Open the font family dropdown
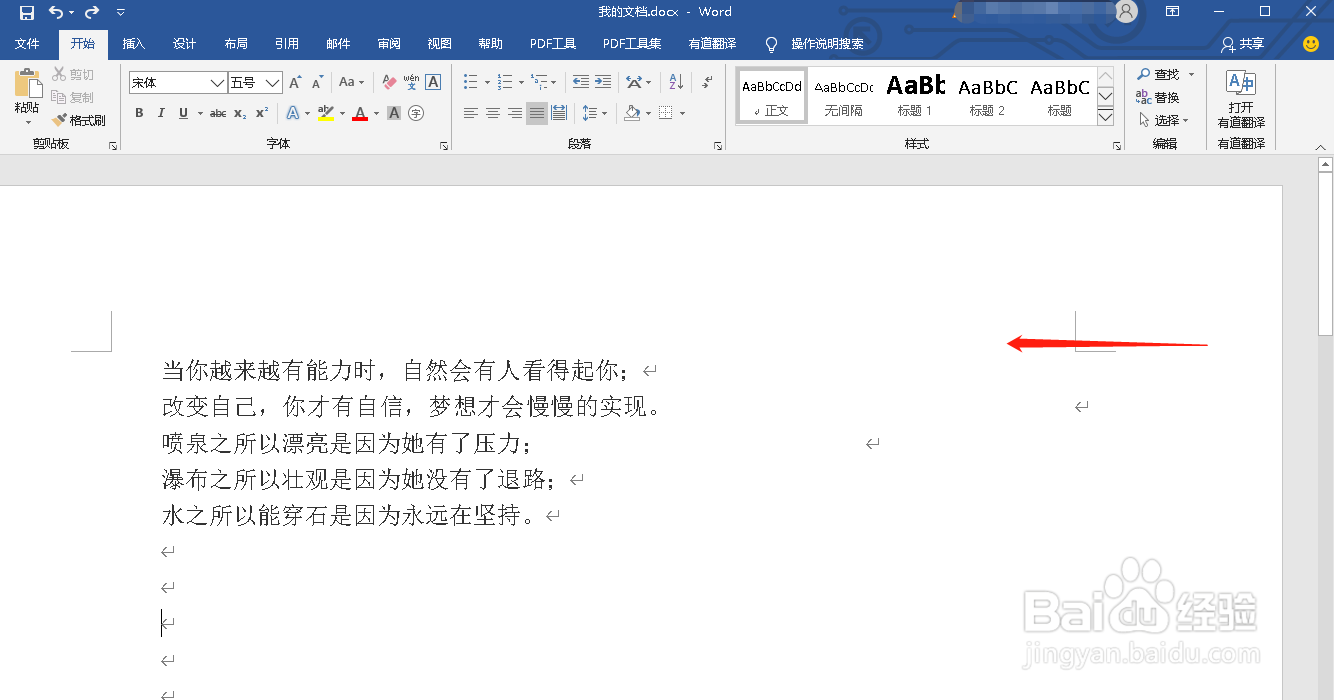Viewport: 1334px width, 700px height. (x=218, y=81)
